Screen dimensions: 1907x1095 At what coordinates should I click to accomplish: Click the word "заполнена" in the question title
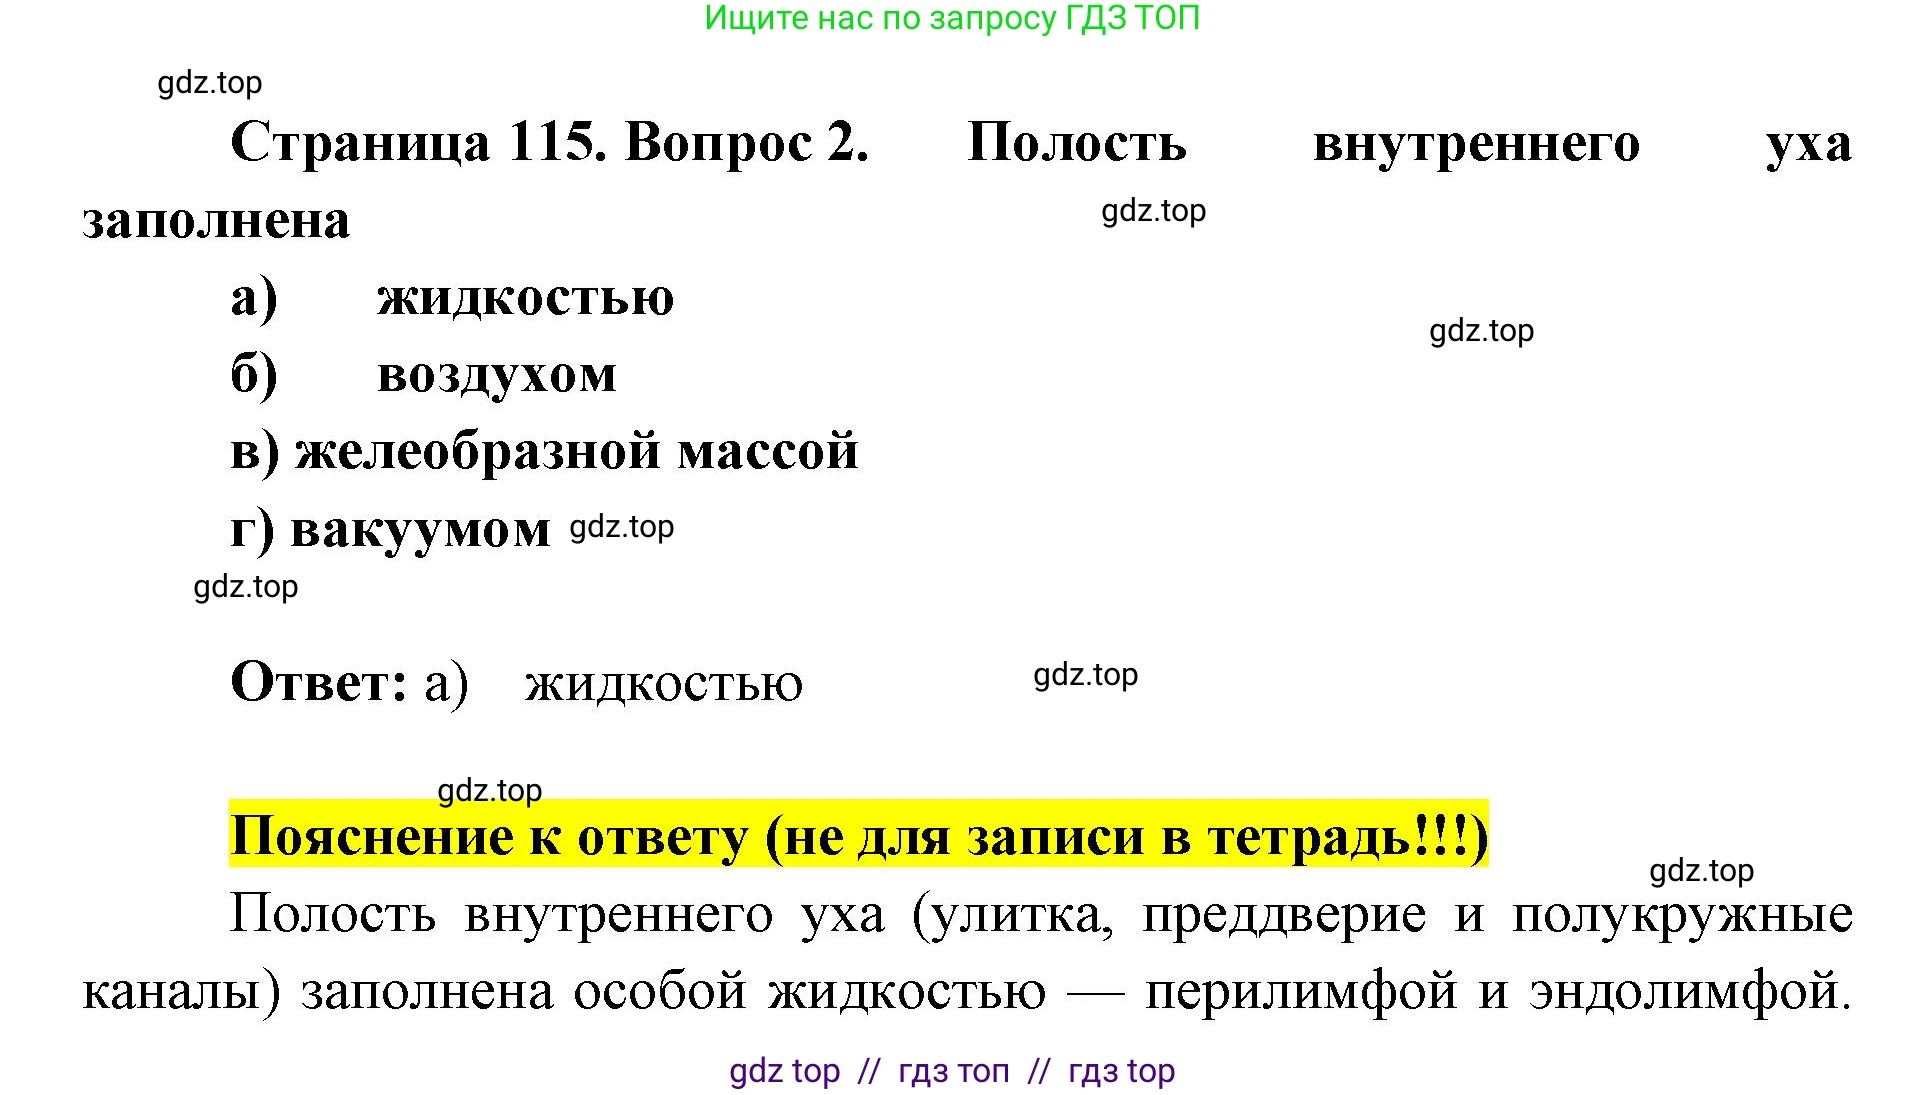pyautogui.click(x=216, y=220)
